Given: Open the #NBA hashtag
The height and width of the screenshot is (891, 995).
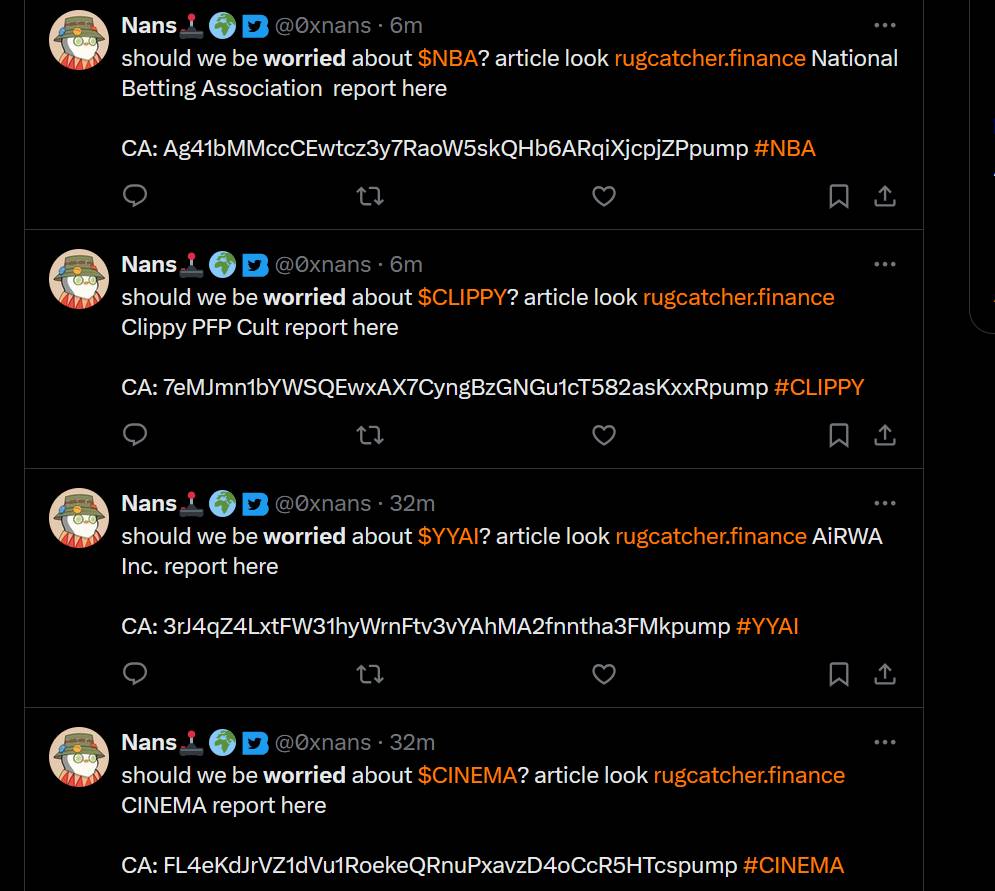Looking at the screenshot, I should [x=784, y=148].
